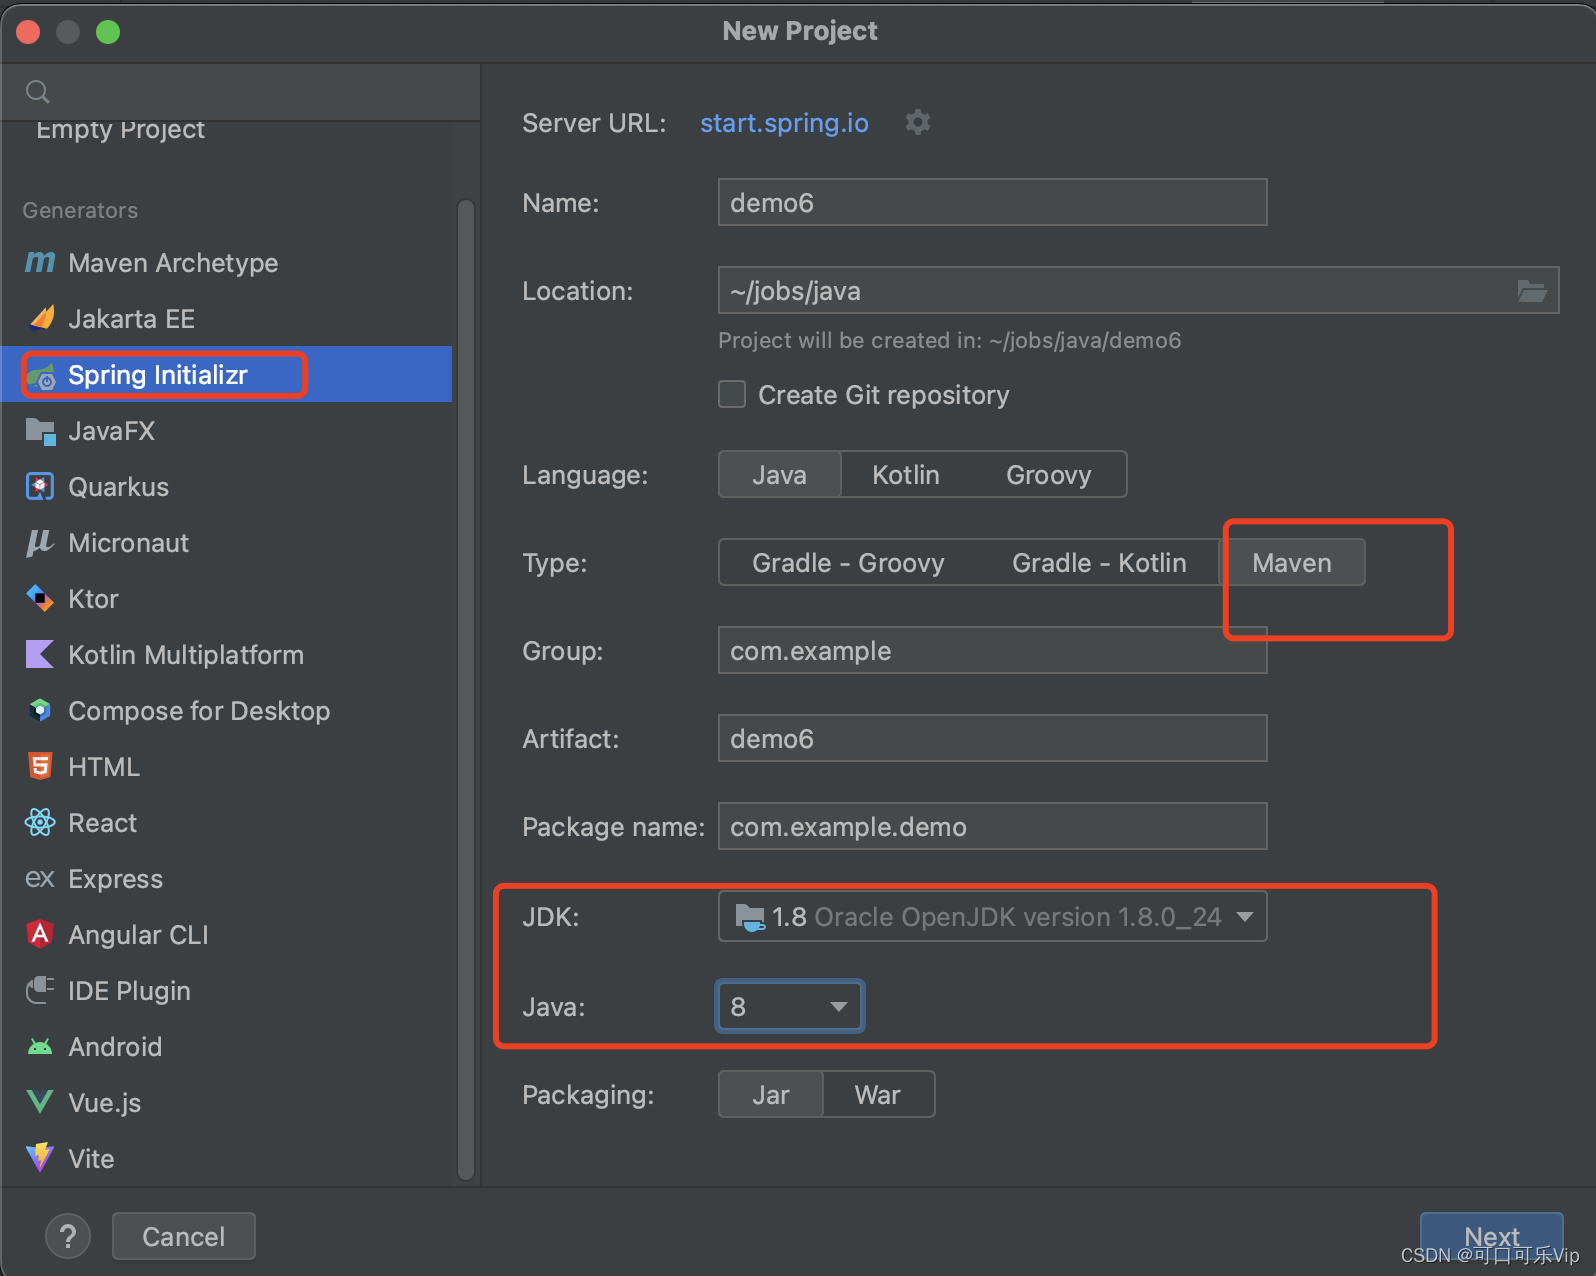Click the HTML5 shield icon
The height and width of the screenshot is (1276, 1596).
40,766
